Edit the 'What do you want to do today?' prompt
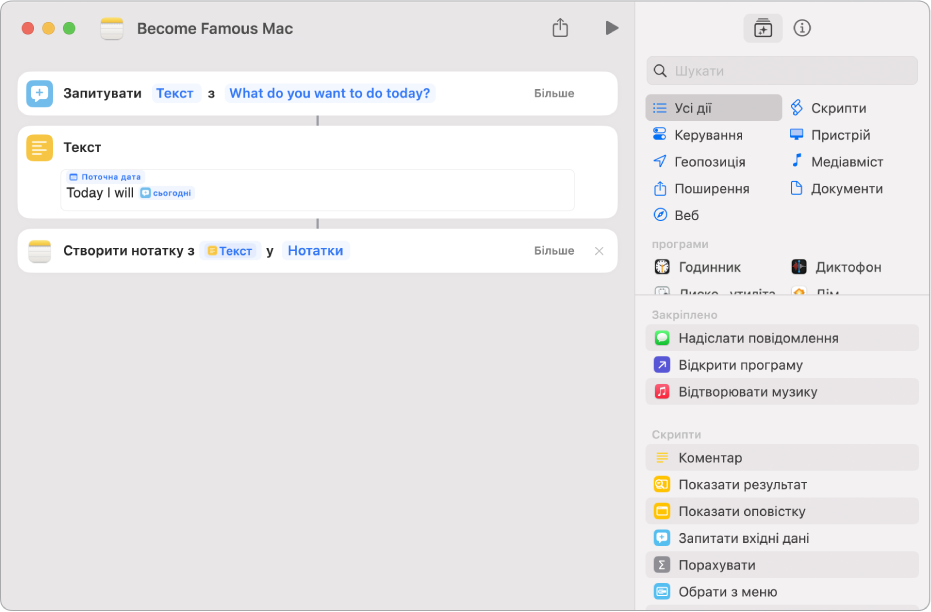This screenshot has height=612, width=931. [330, 93]
